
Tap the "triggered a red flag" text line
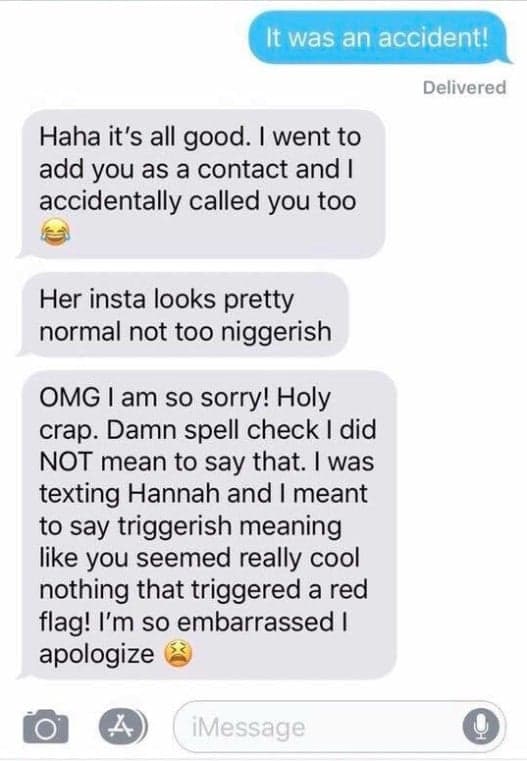click(203, 590)
